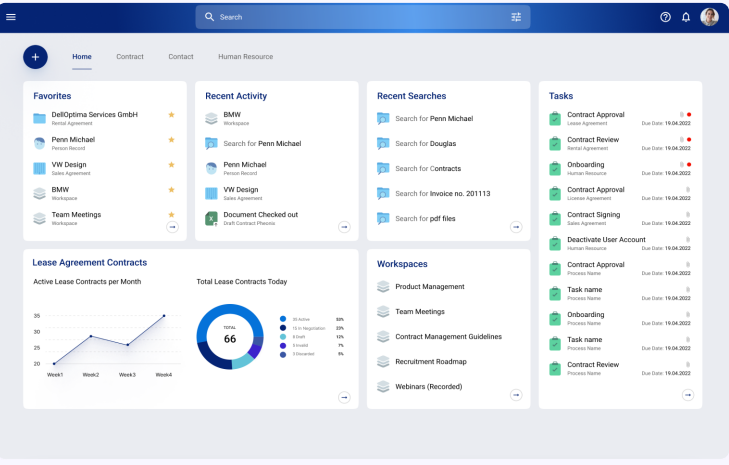Toggle star for Team Meetings favorite
Image resolution: width=729 pixels, height=465 pixels.
(171, 214)
